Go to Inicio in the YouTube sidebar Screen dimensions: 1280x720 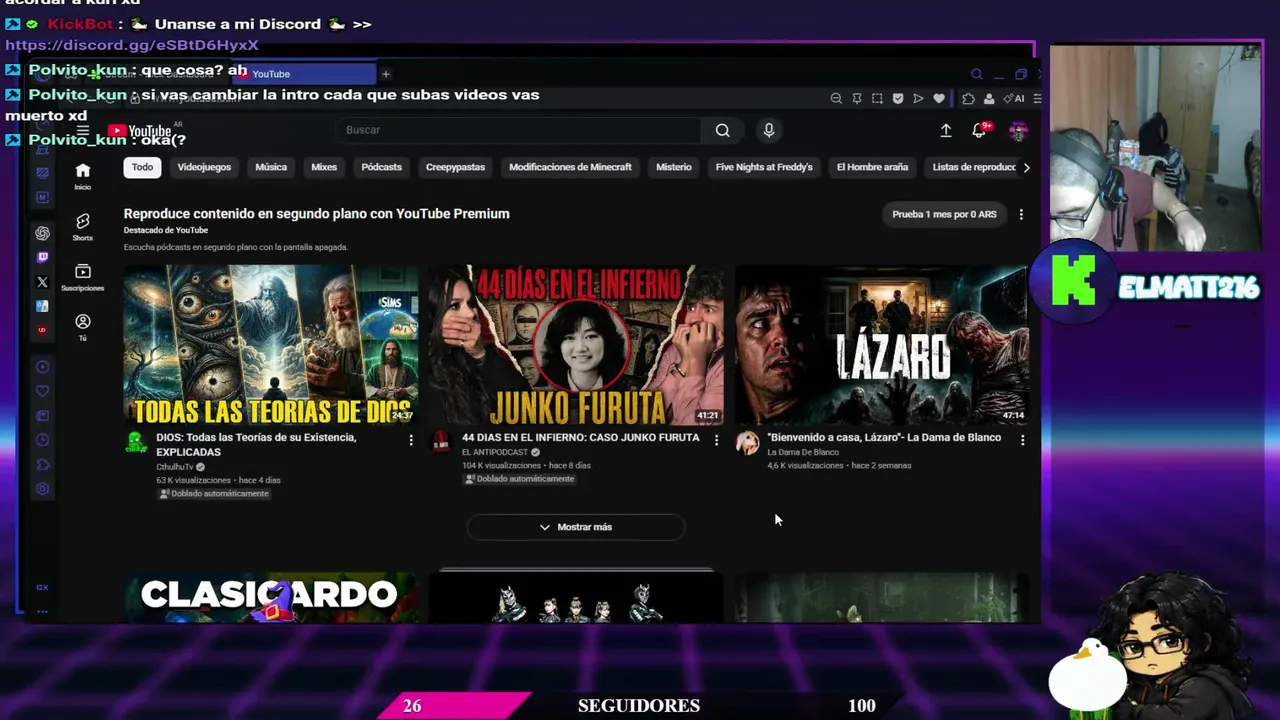[83, 176]
